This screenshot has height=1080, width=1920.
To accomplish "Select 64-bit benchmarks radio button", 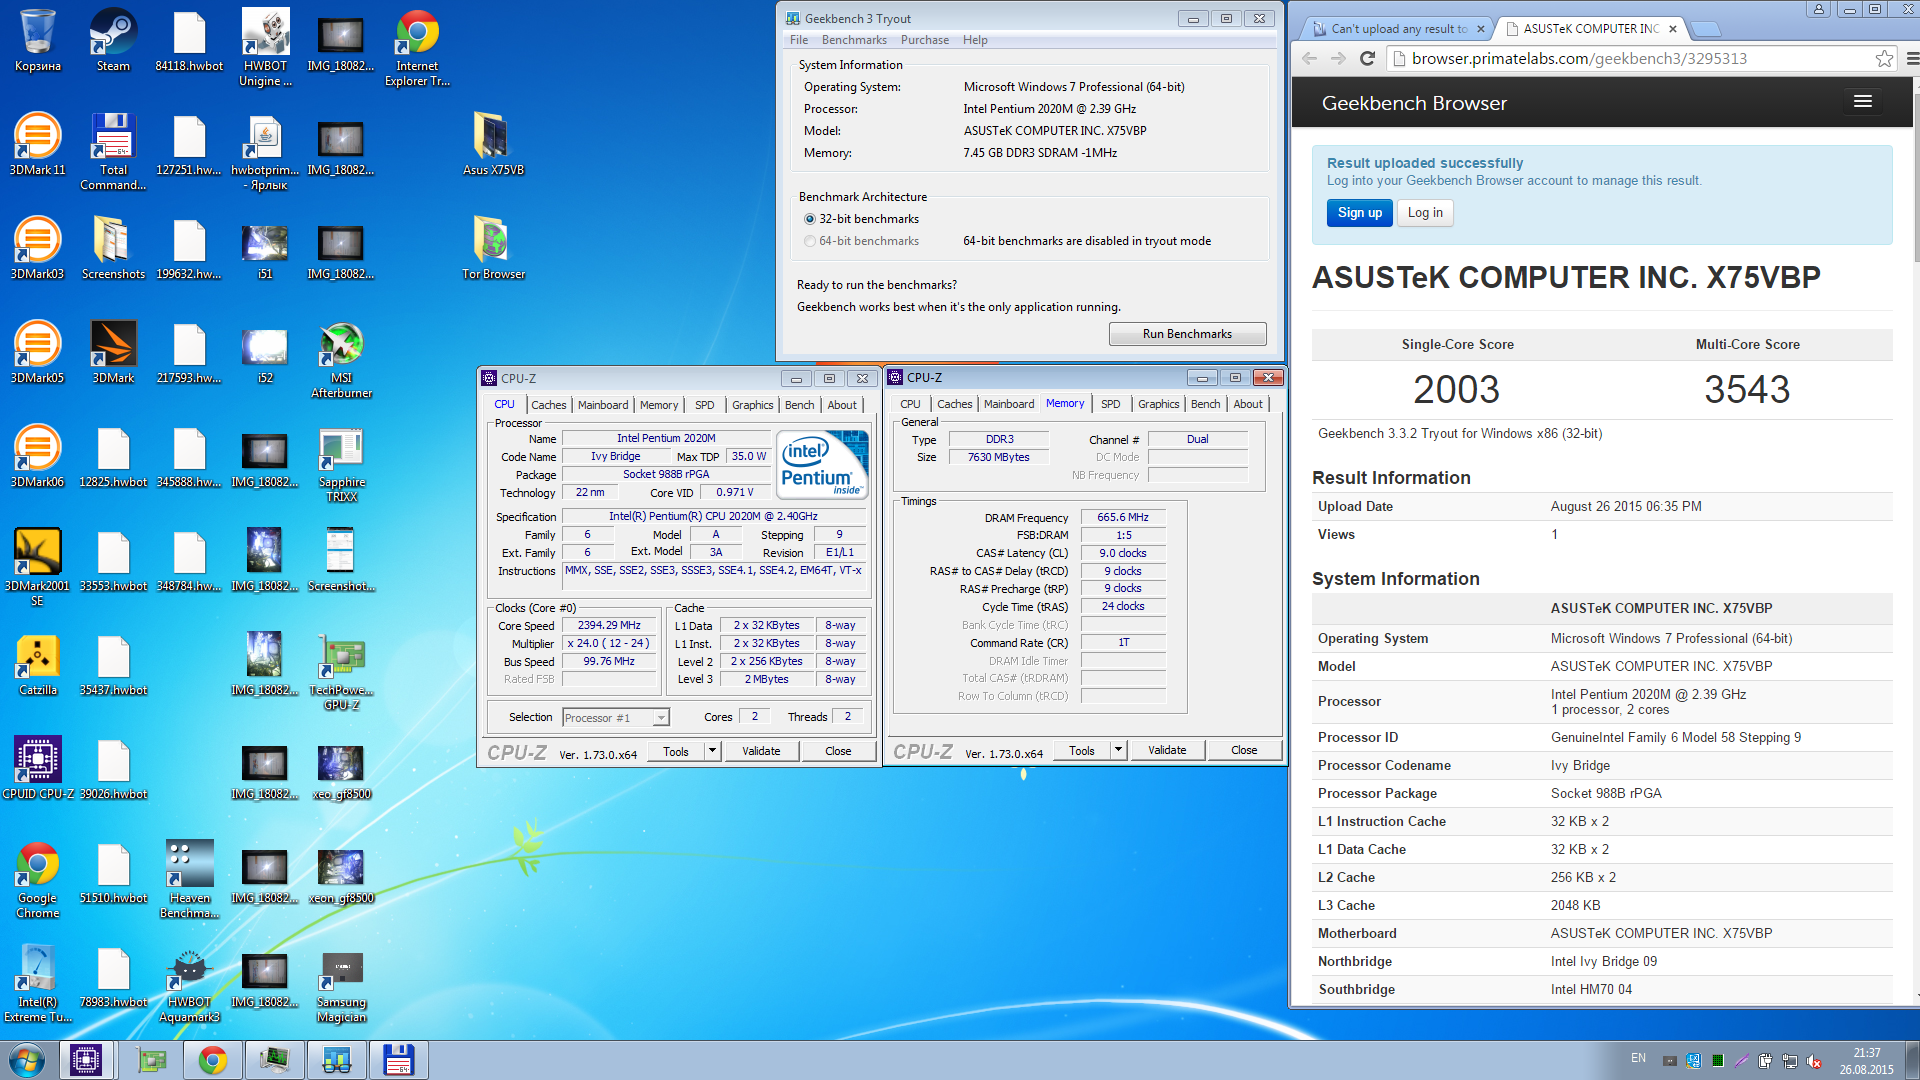I will point(810,241).
